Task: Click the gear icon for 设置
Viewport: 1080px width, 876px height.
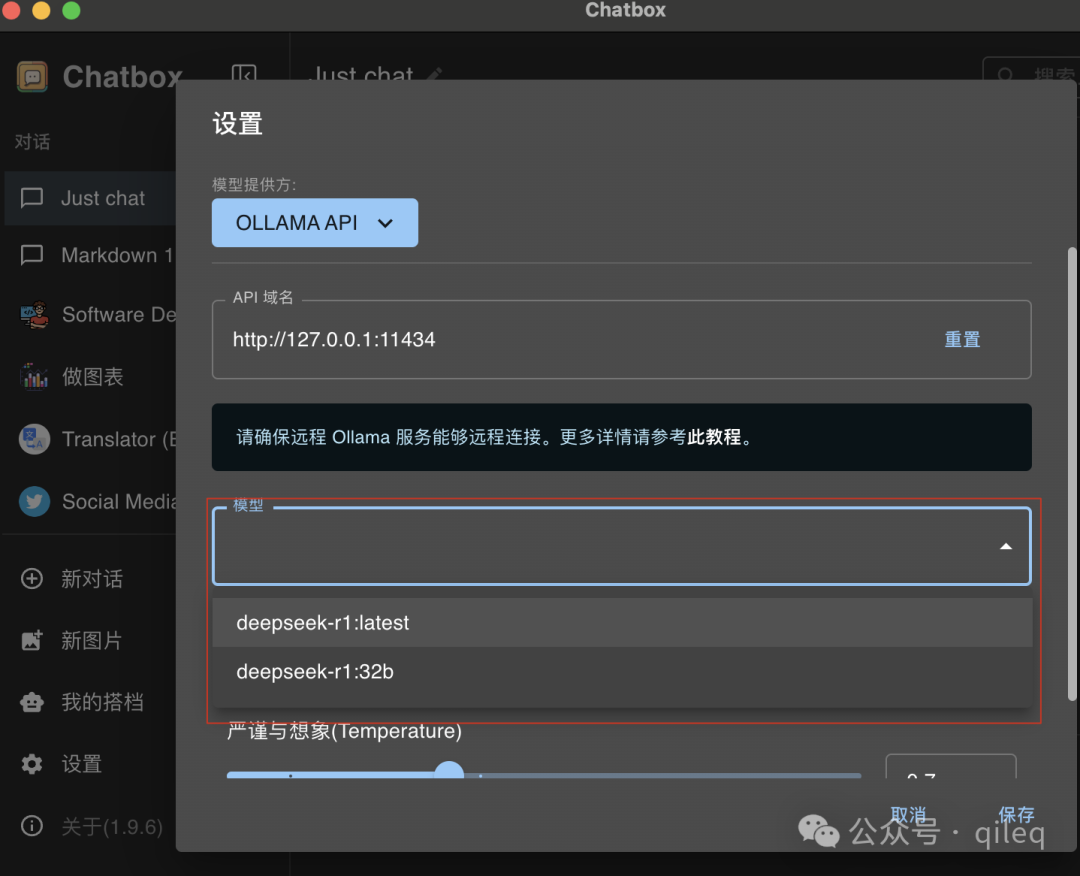Action: pyautogui.click(x=32, y=764)
